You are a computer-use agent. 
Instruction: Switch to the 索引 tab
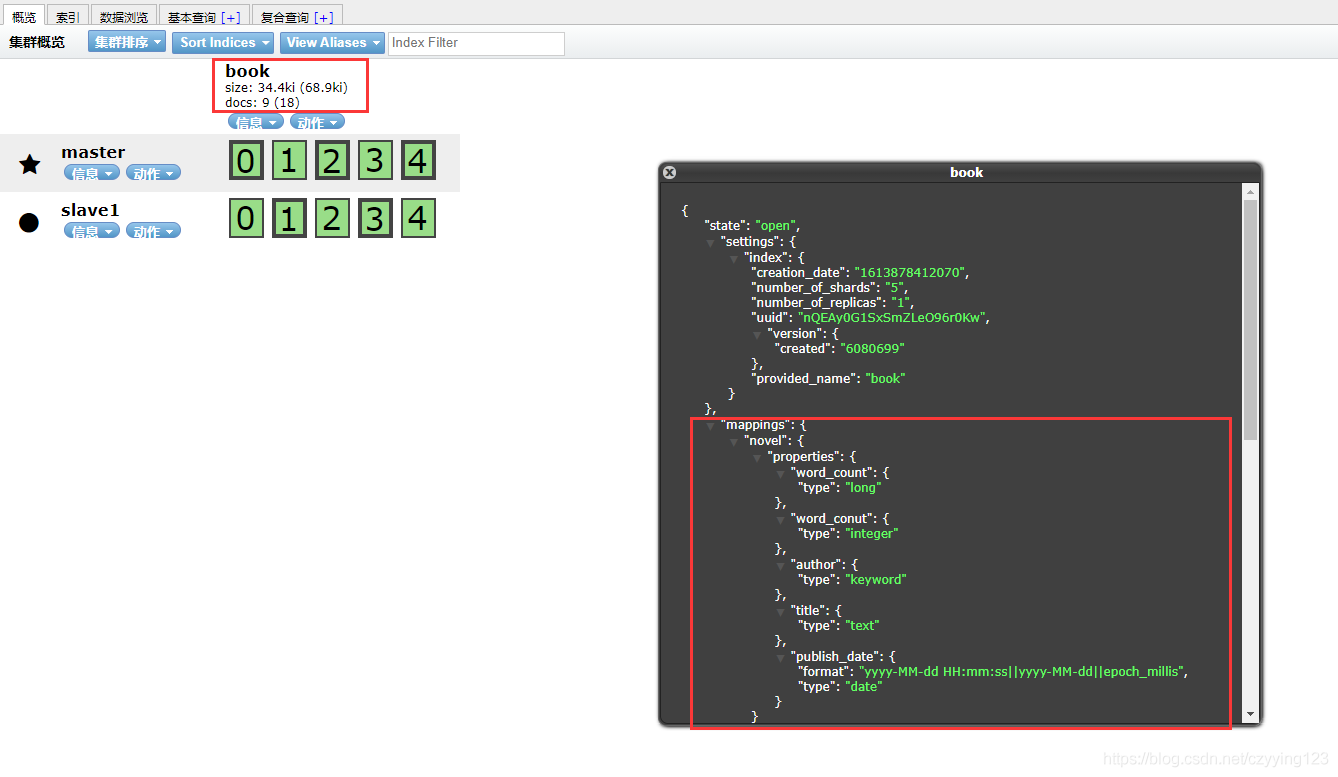[68, 16]
